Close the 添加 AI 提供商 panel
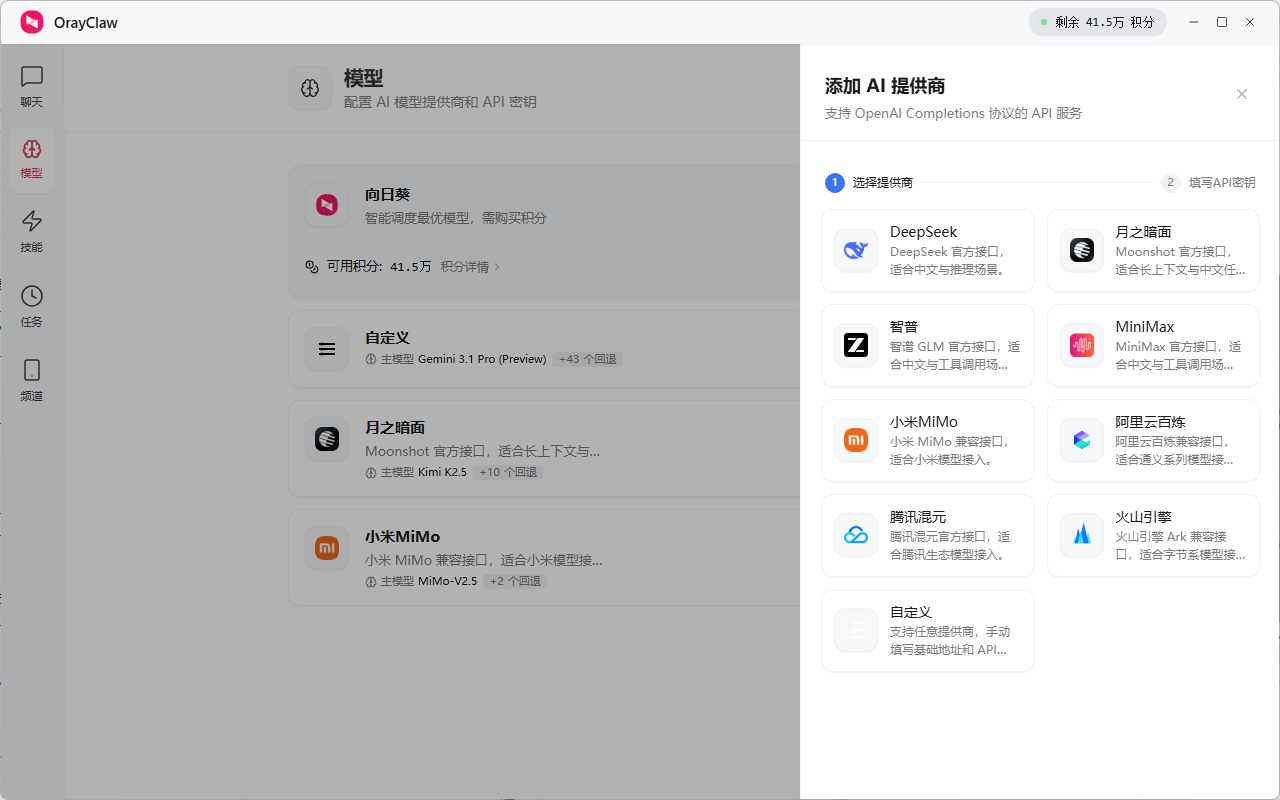 click(1242, 94)
